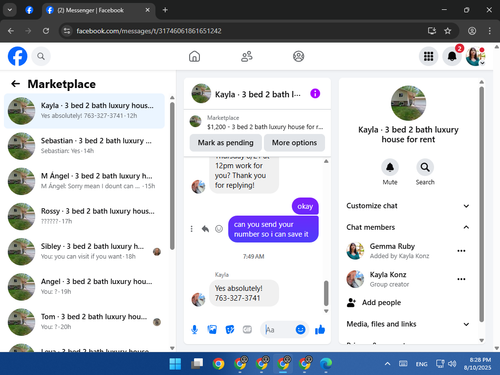Screen dimensions: 500x375
Task: Open Tom conversation in list
Action: [84, 322]
